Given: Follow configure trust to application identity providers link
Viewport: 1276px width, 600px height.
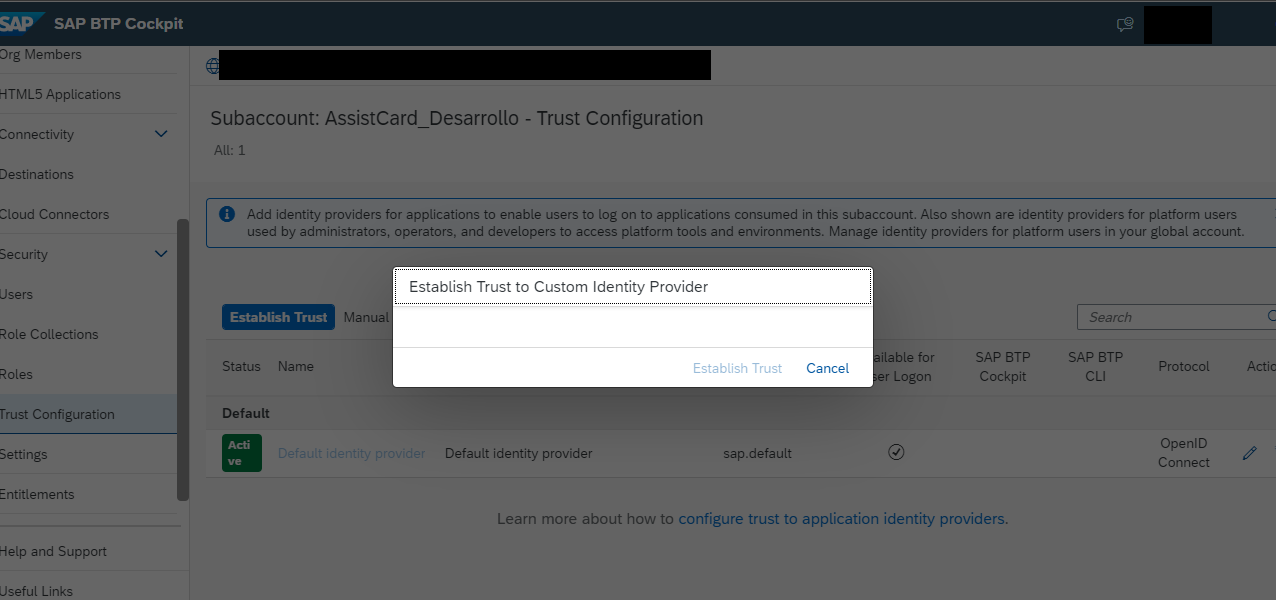Looking at the screenshot, I should 843,519.
